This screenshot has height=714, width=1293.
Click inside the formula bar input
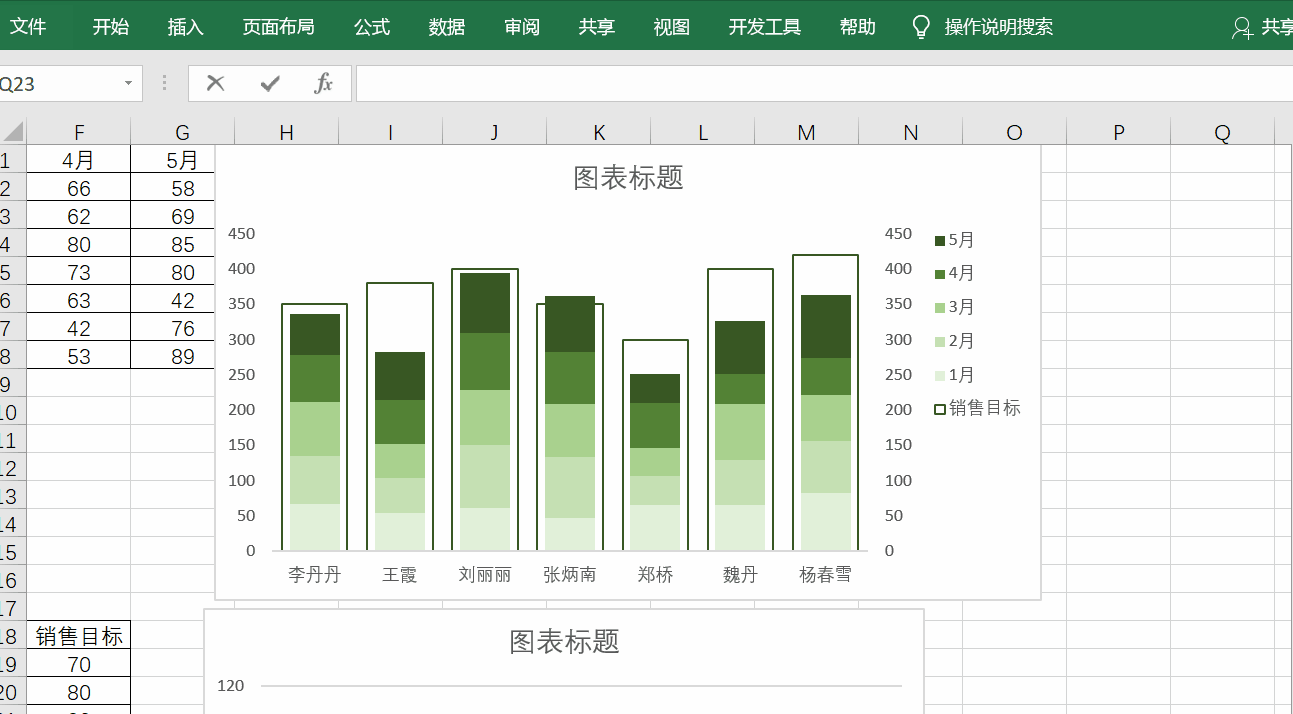[824, 84]
